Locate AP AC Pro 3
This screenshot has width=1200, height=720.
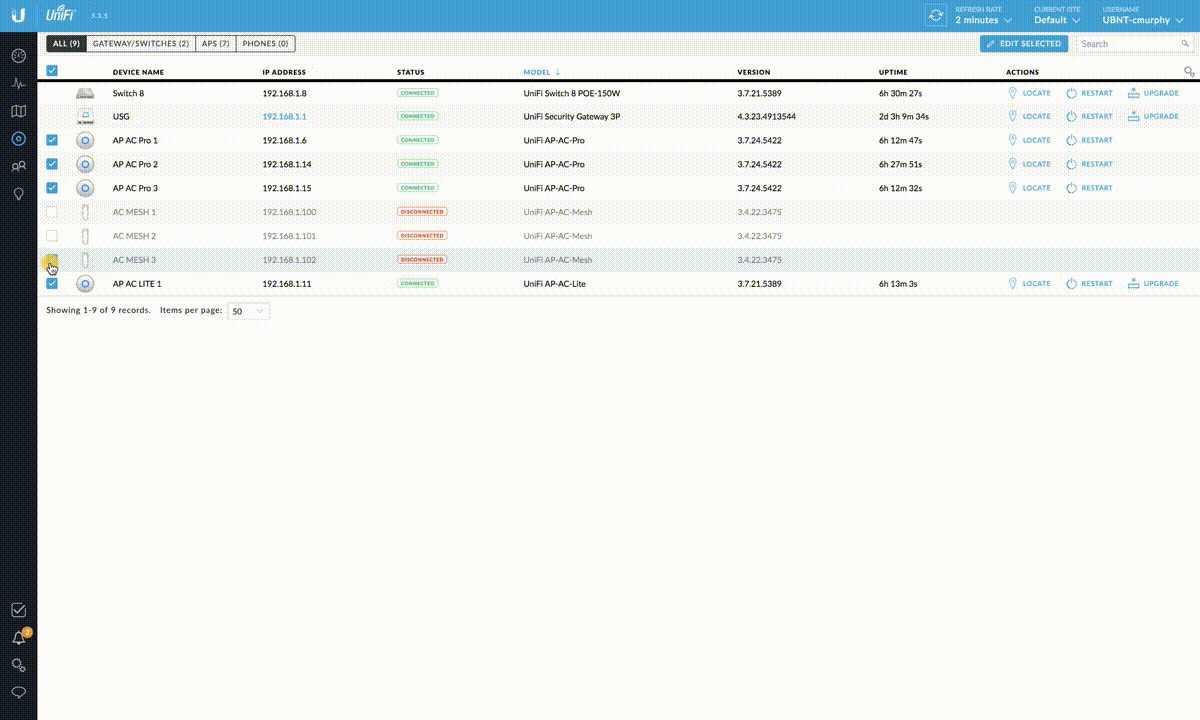tap(1029, 188)
